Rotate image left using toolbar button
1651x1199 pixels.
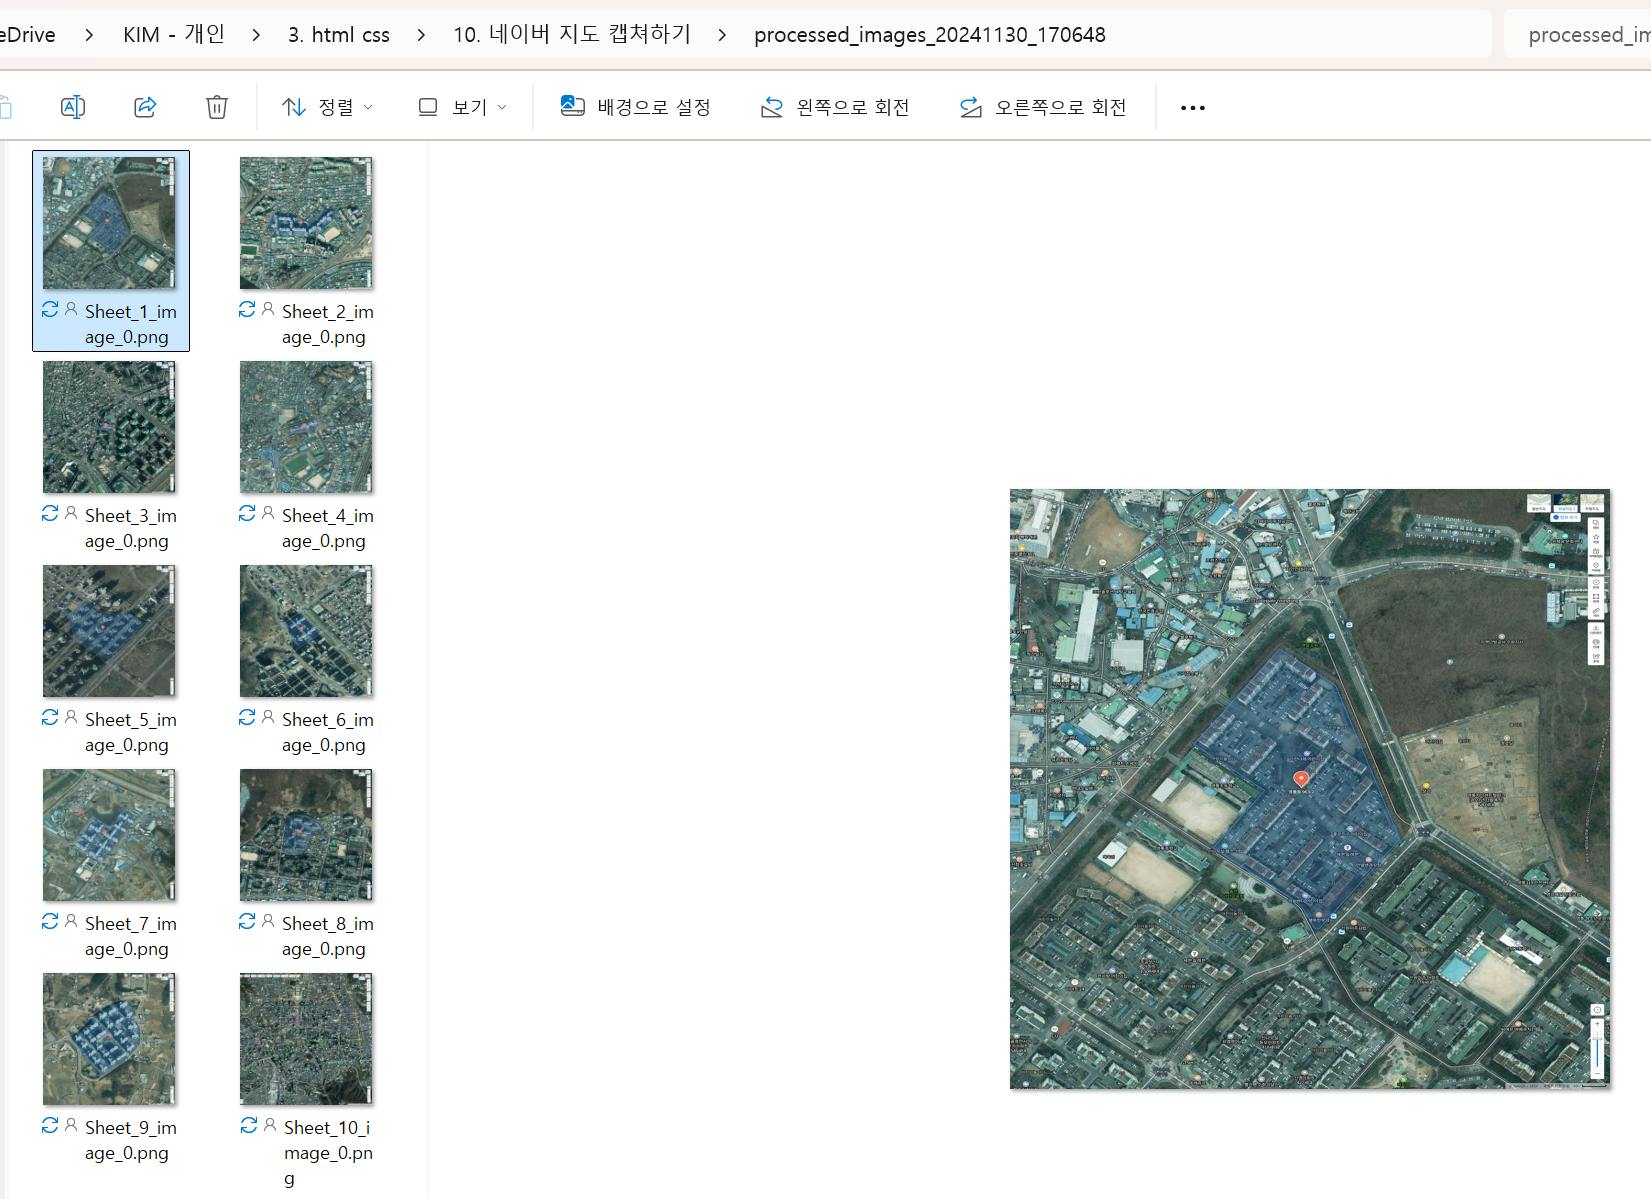(835, 107)
